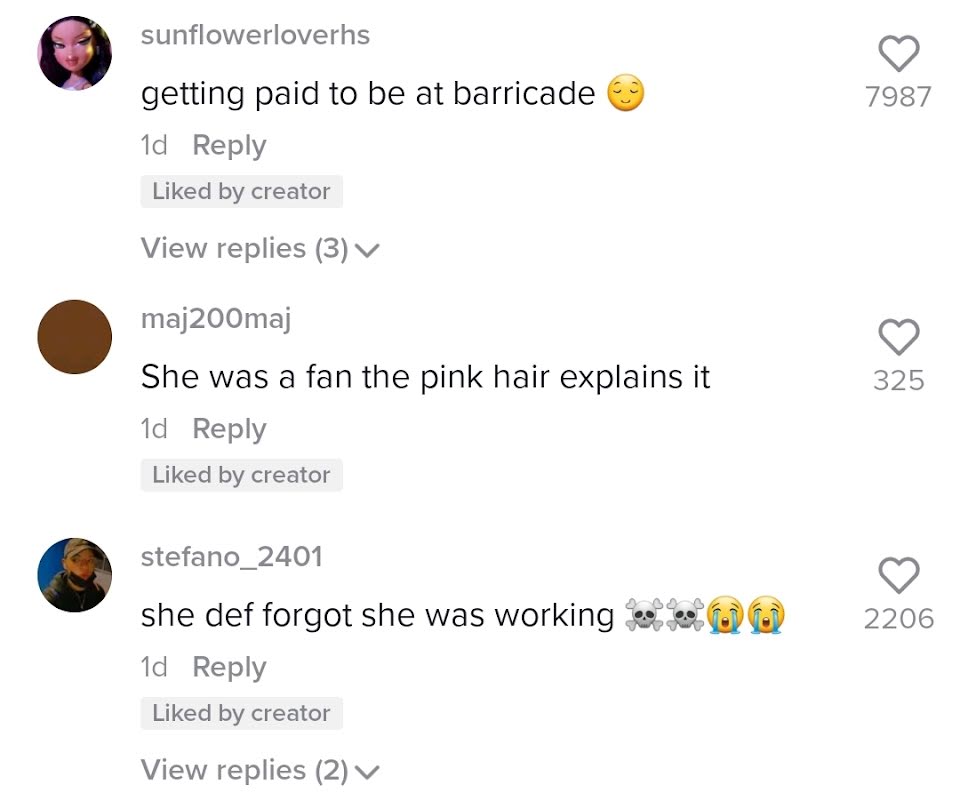Reply to the pink hair comment

(x=229, y=429)
